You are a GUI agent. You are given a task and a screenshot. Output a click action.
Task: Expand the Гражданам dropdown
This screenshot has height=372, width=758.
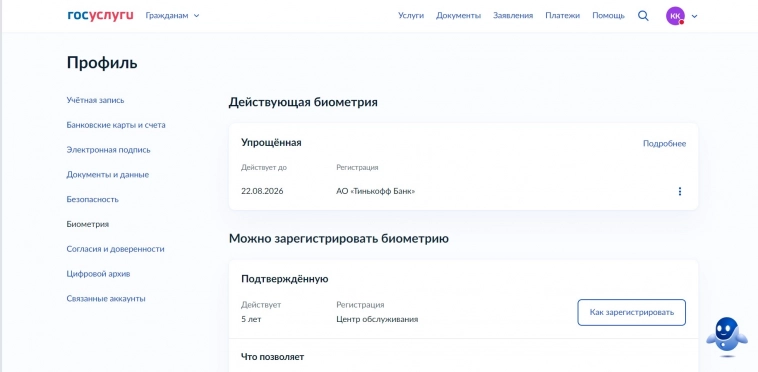tap(172, 15)
